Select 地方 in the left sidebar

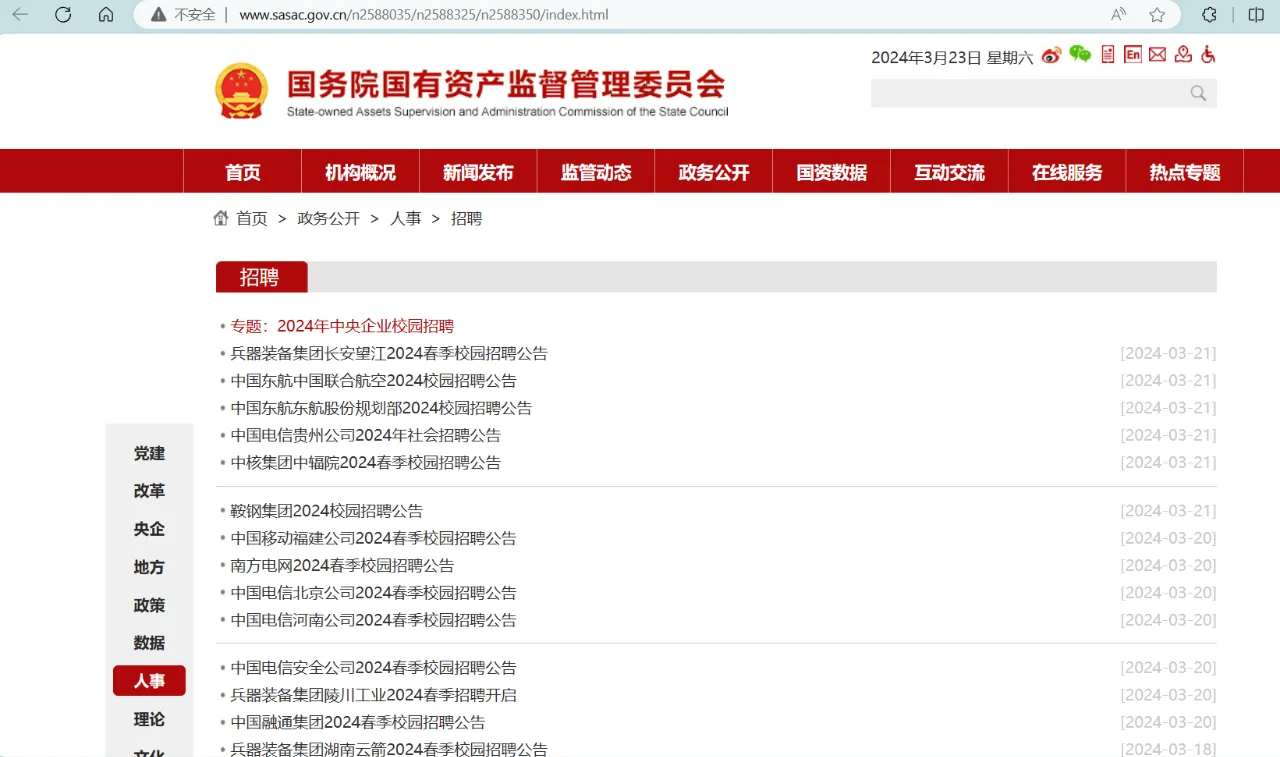(149, 567)
